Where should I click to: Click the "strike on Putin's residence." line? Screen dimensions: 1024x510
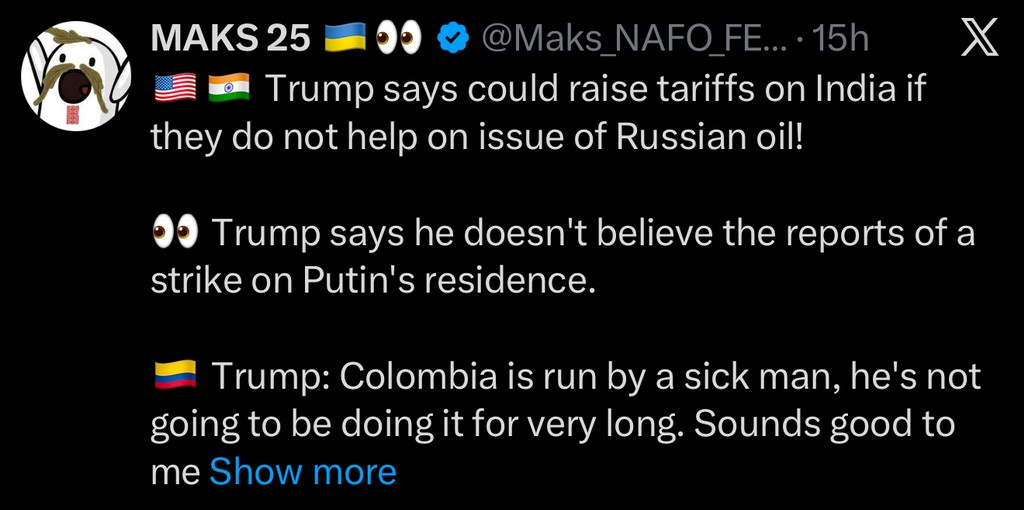click(372, 281)
